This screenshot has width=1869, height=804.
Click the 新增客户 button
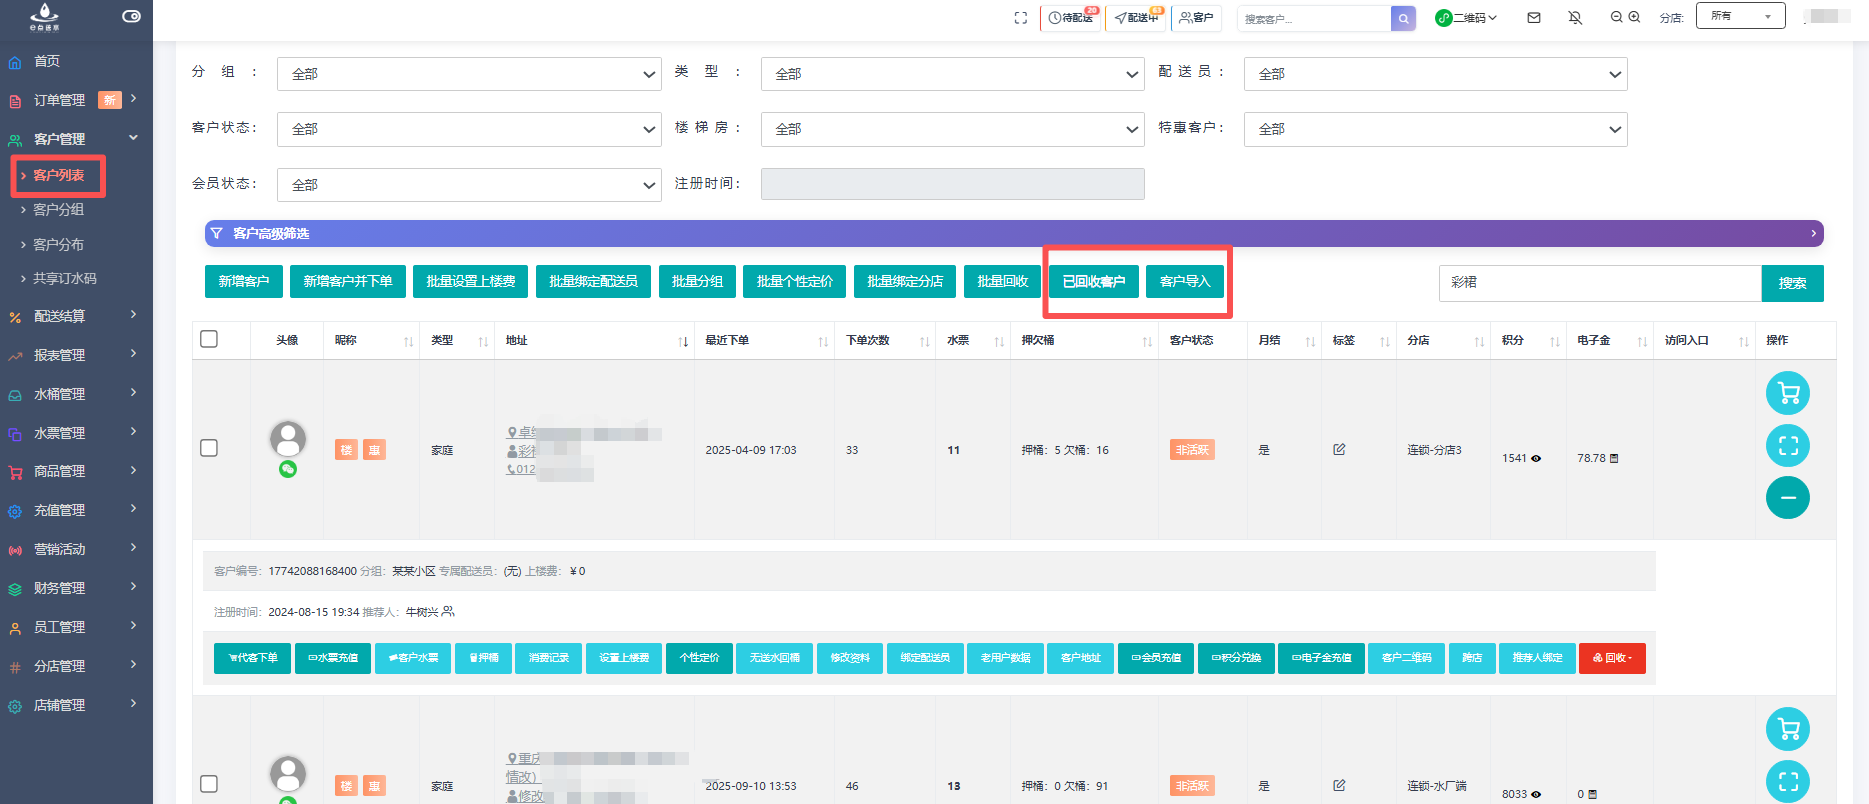(x=244, y=282)
